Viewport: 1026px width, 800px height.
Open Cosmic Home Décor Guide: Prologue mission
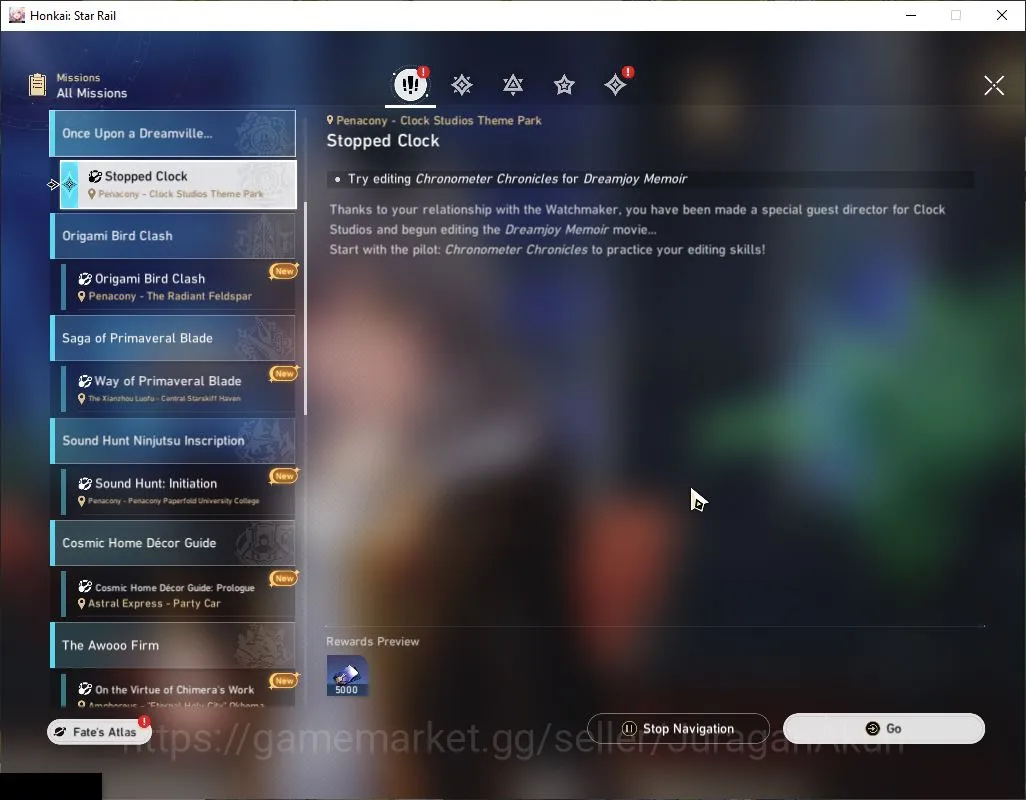[x=178, y=594]
